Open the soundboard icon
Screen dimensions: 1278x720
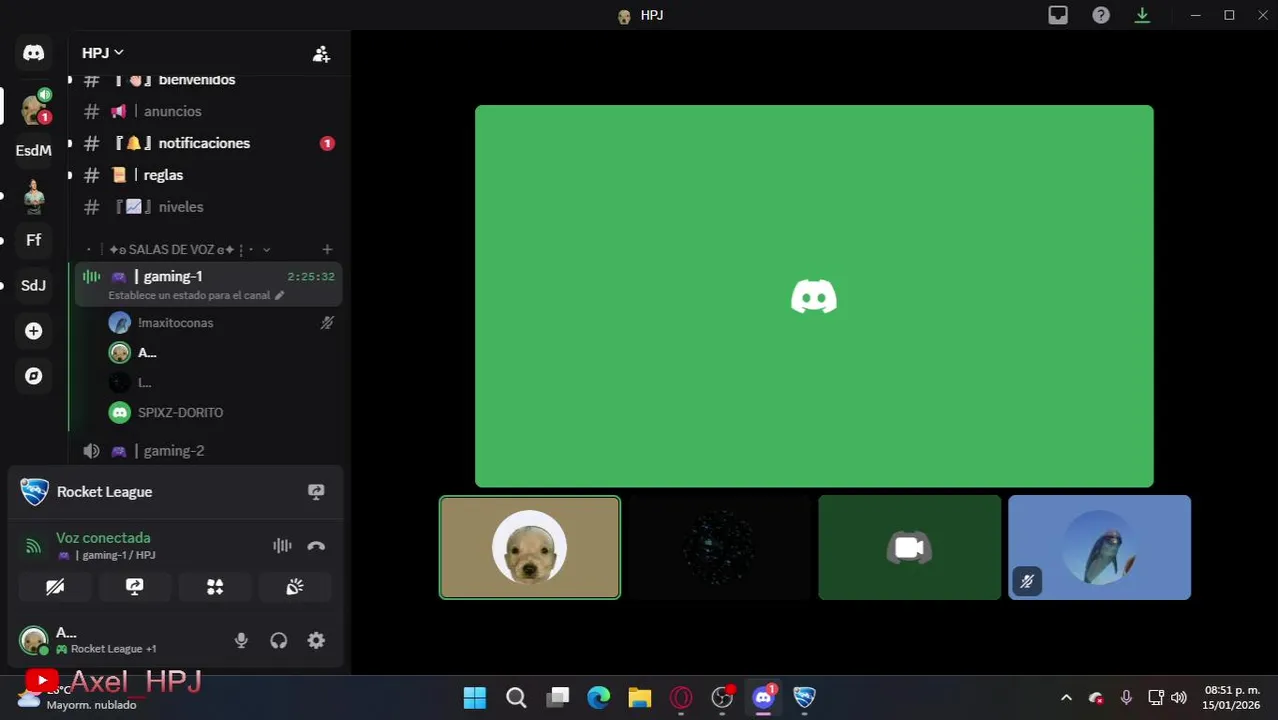(295, 587)
